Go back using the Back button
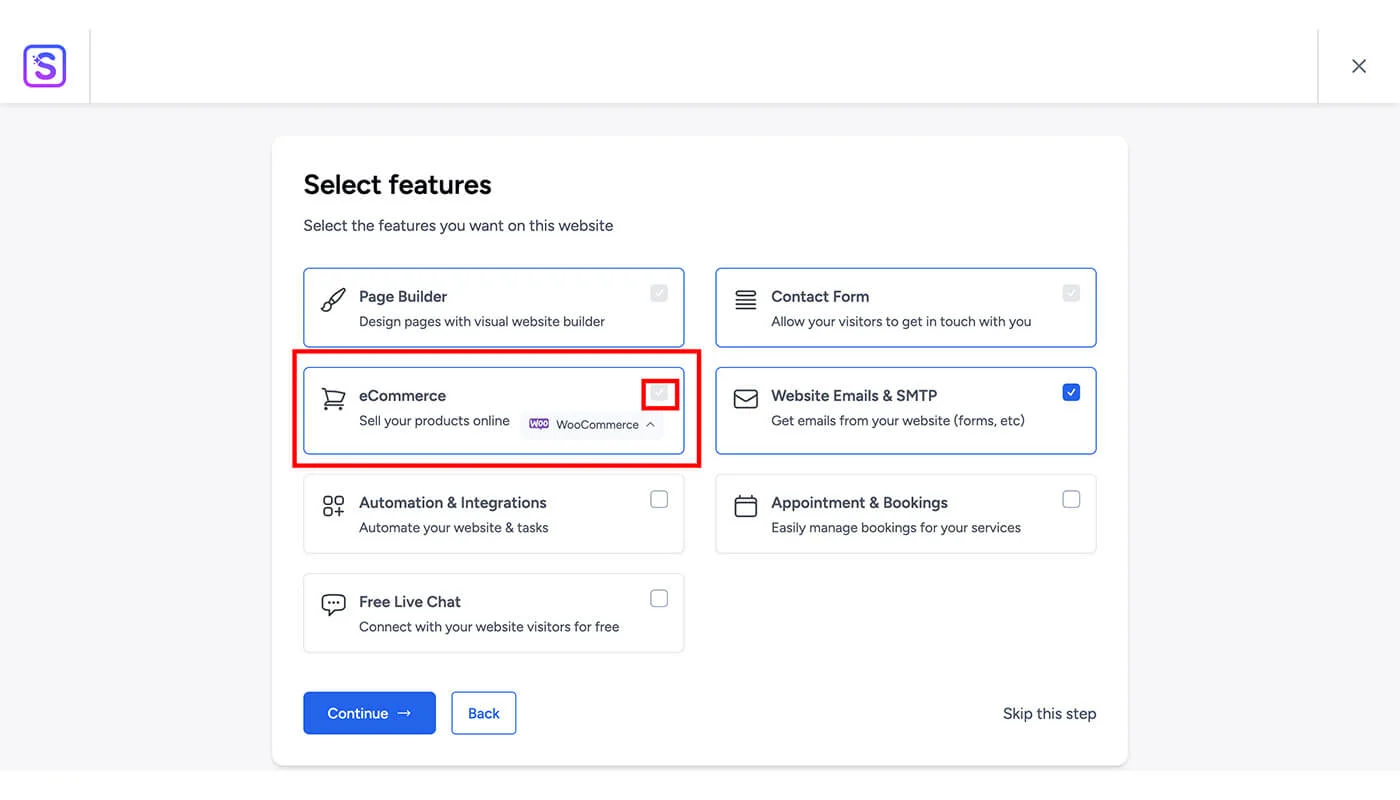 coord(483,713)
